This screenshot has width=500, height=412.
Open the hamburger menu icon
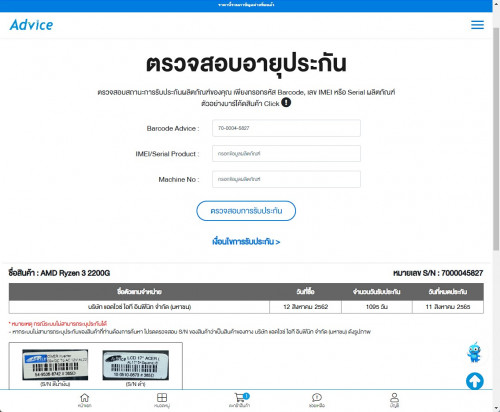(x=477, y=25)
